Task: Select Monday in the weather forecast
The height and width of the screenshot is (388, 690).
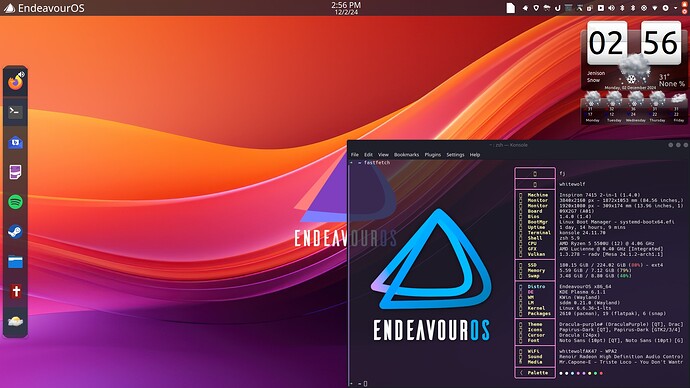Action: point(592,106)
